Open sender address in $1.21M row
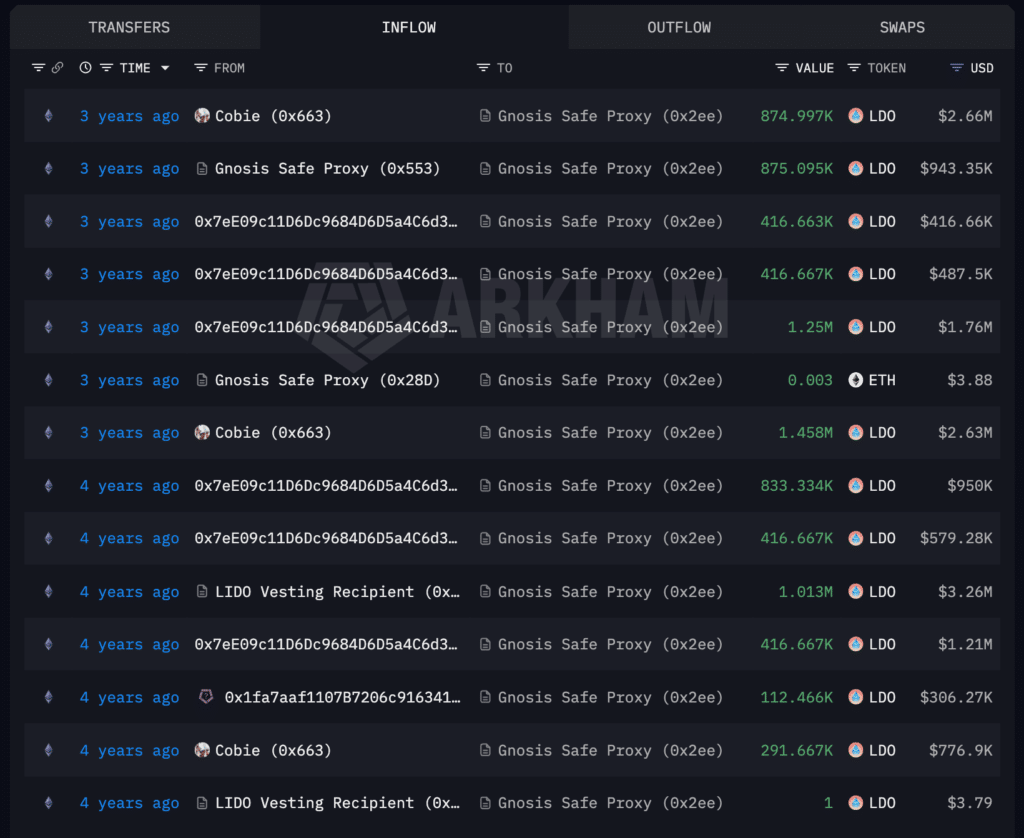Screen dimensions: 1024x838 (x=326, y=645)
